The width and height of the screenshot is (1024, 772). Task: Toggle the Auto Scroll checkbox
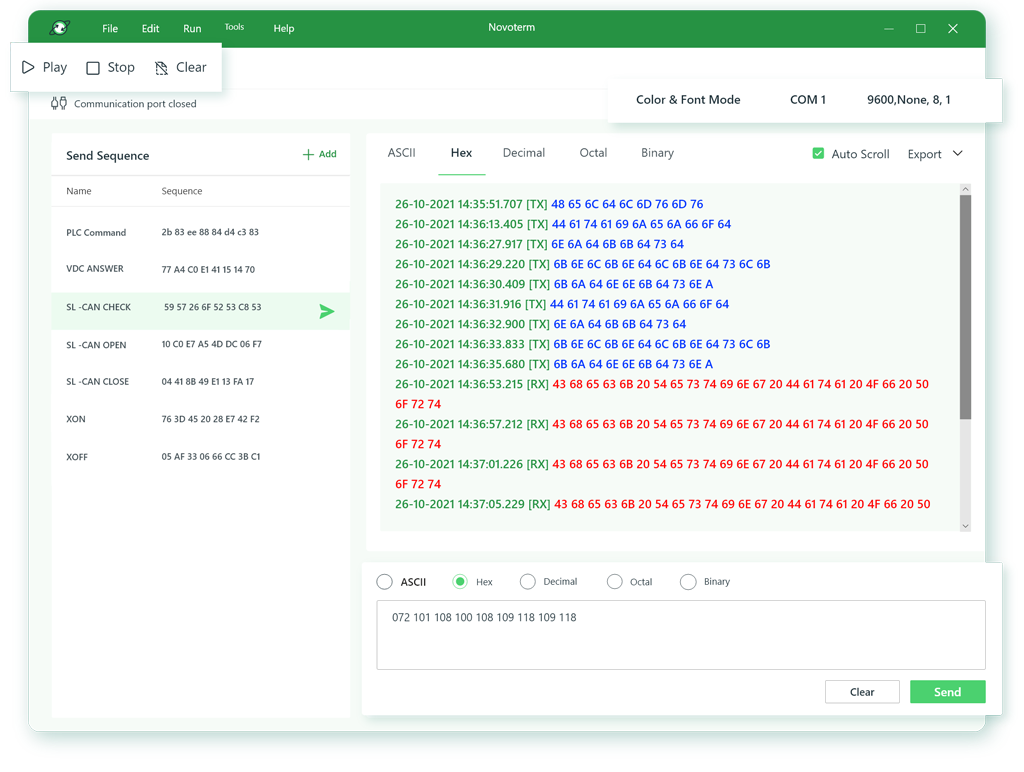click(818, 153)
